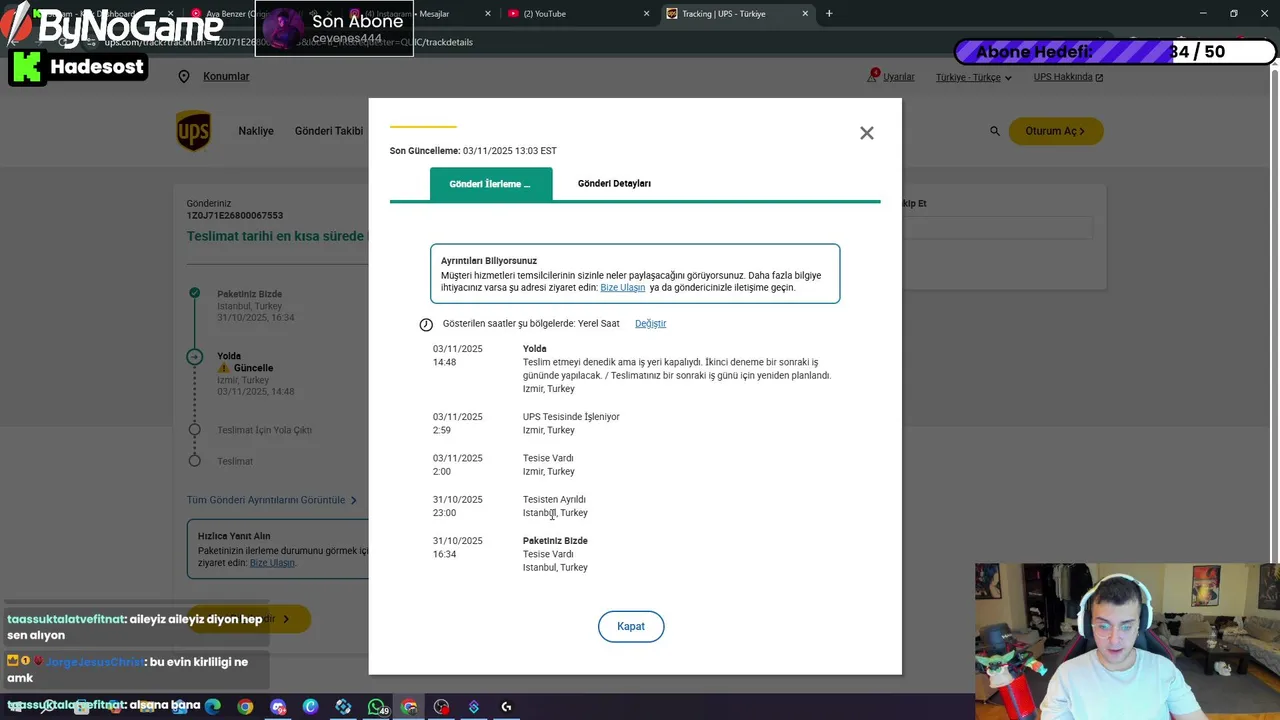Open the OBS recording taskbar icon
The width and height of the screenshot is (1280, 720).
441,707
